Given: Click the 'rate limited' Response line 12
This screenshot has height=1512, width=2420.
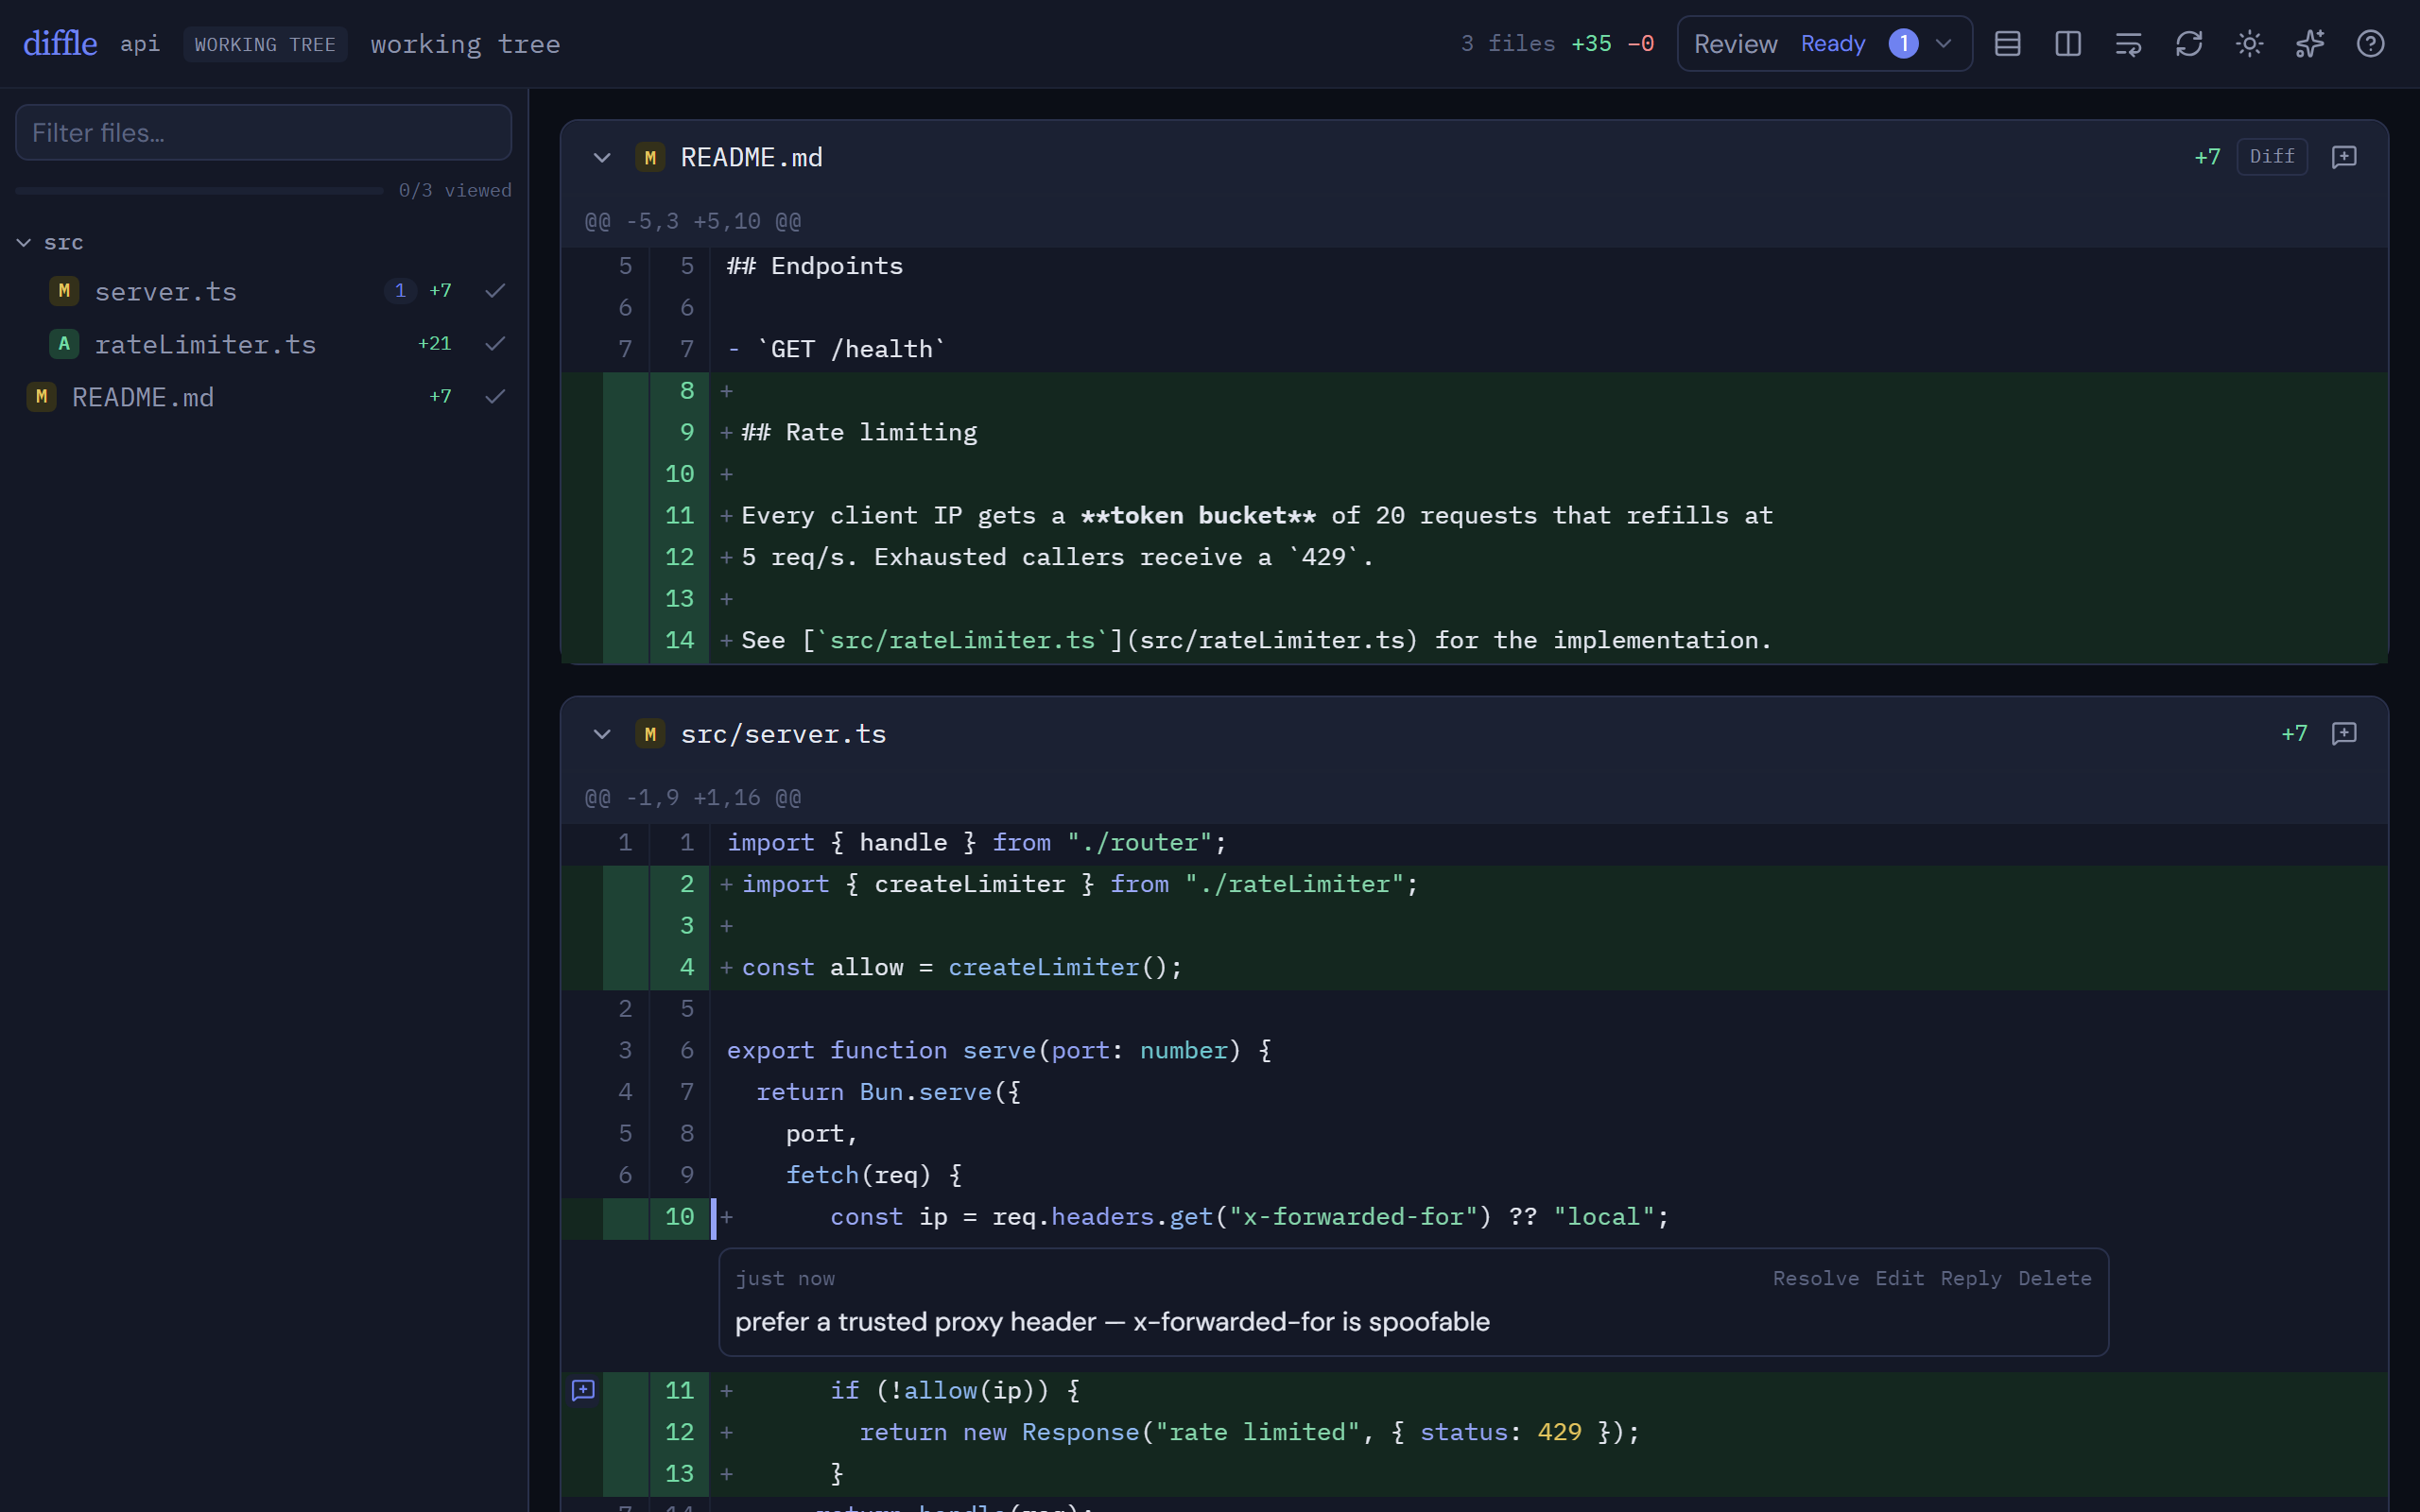Looking at the screenshot, I should click(x=1474, y=1433).
